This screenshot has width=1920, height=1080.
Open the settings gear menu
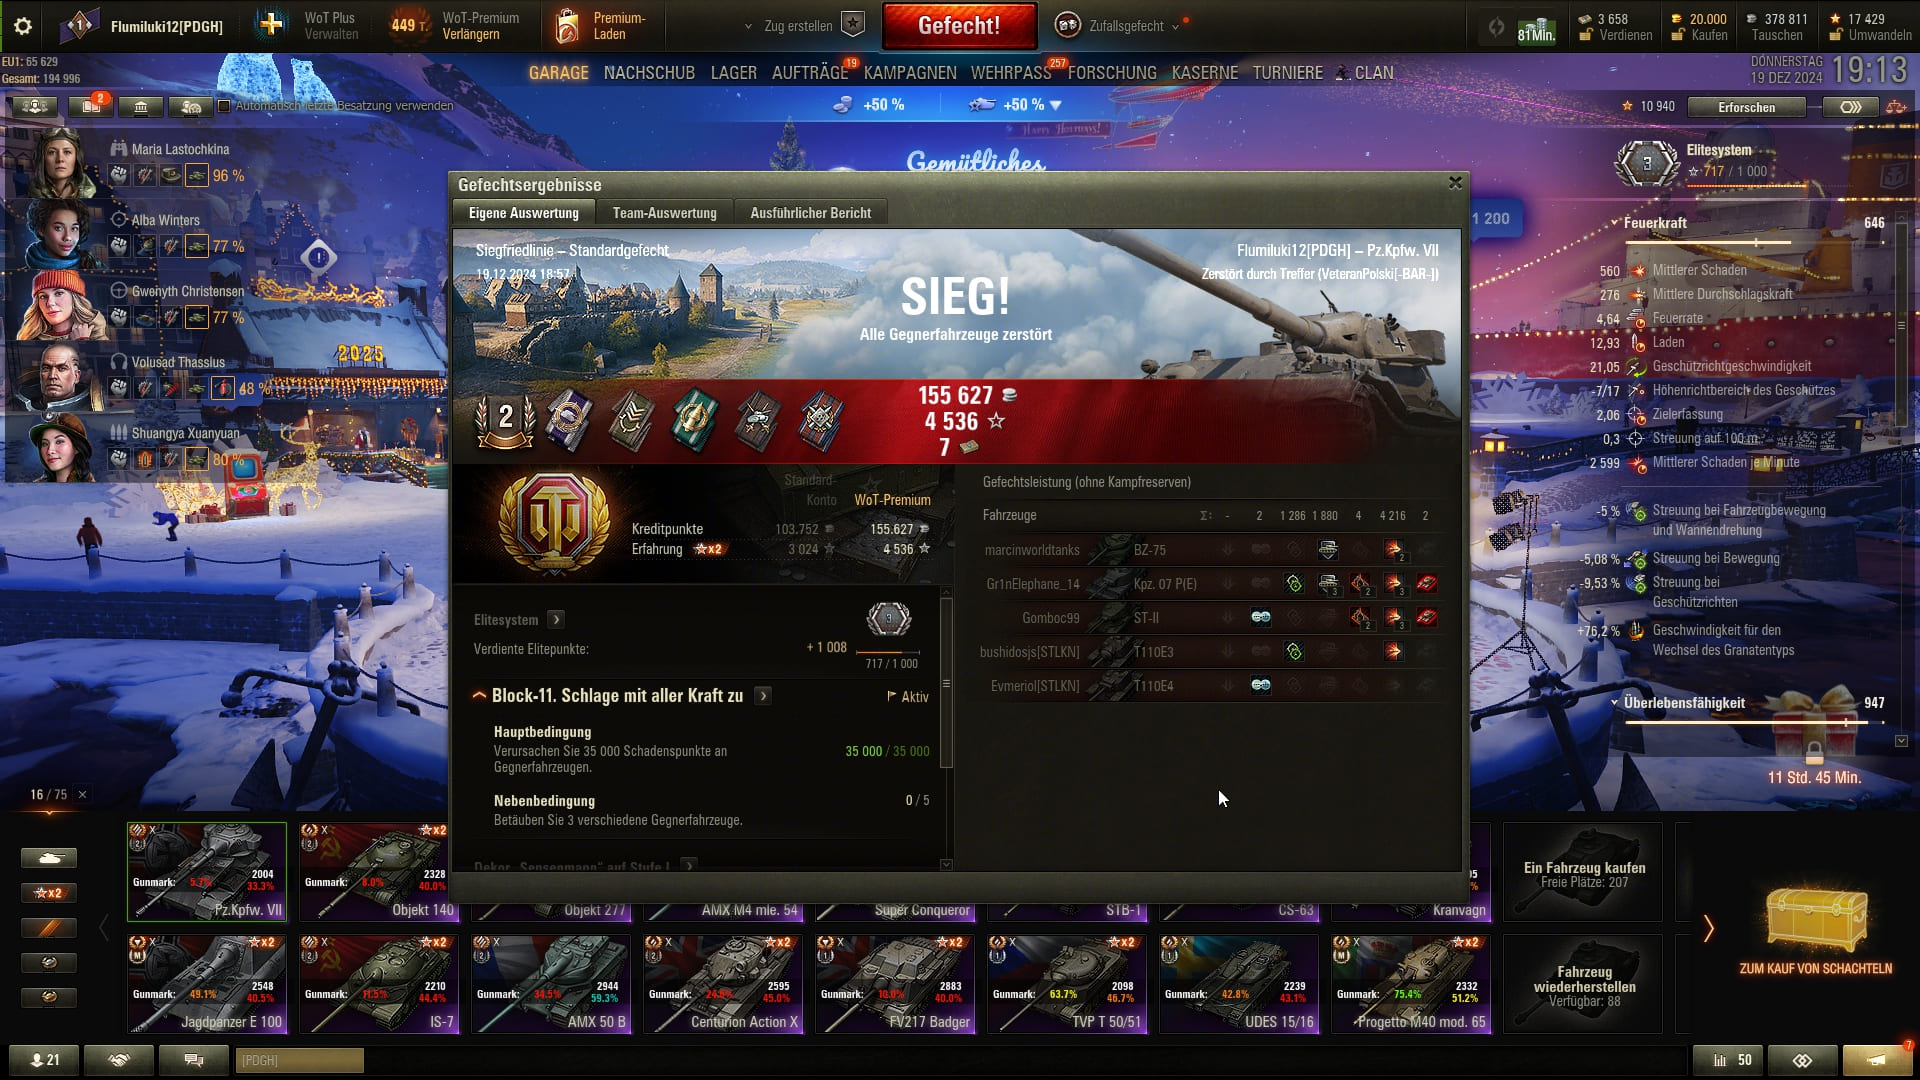coord(23,26)
